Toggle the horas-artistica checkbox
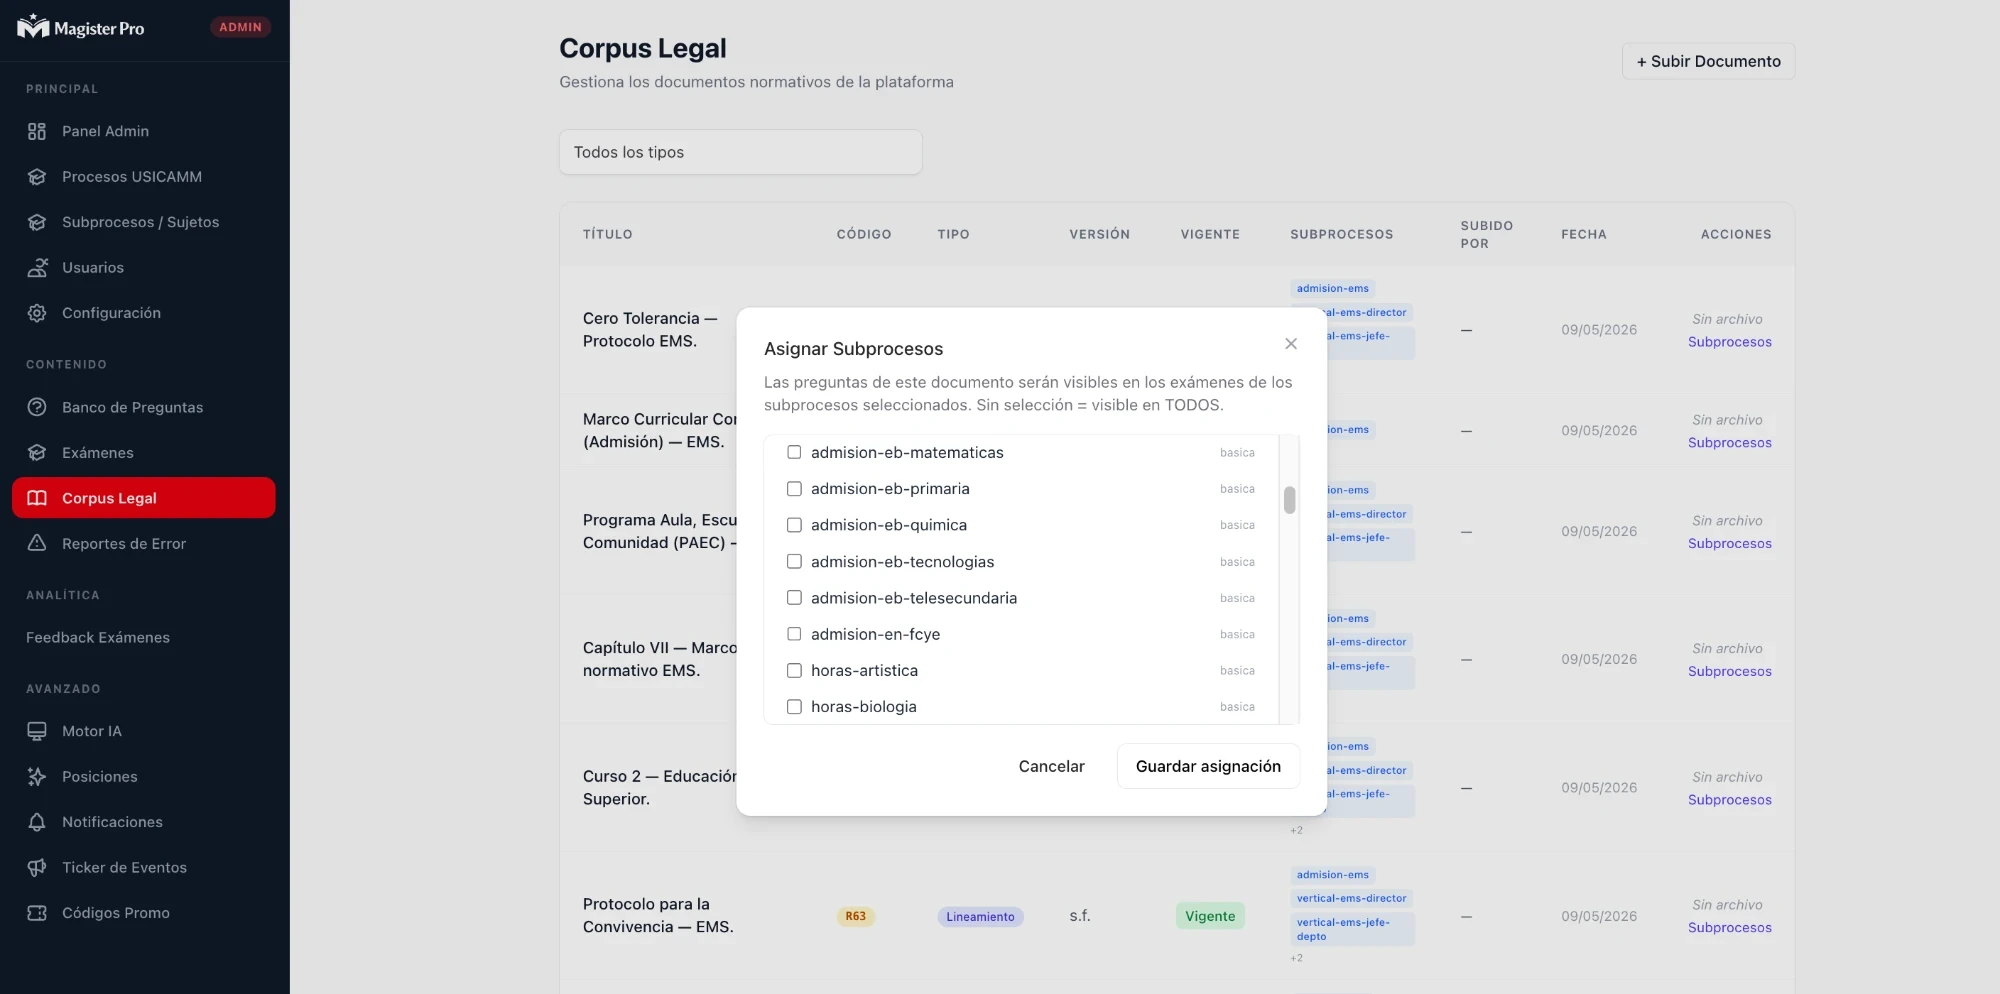The width and height of the screenshot is (2000, 994). pos(794,670)
